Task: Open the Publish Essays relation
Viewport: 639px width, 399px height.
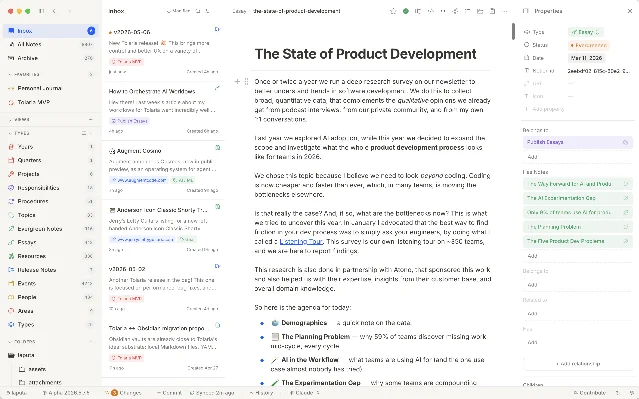Action: (577, 142)
